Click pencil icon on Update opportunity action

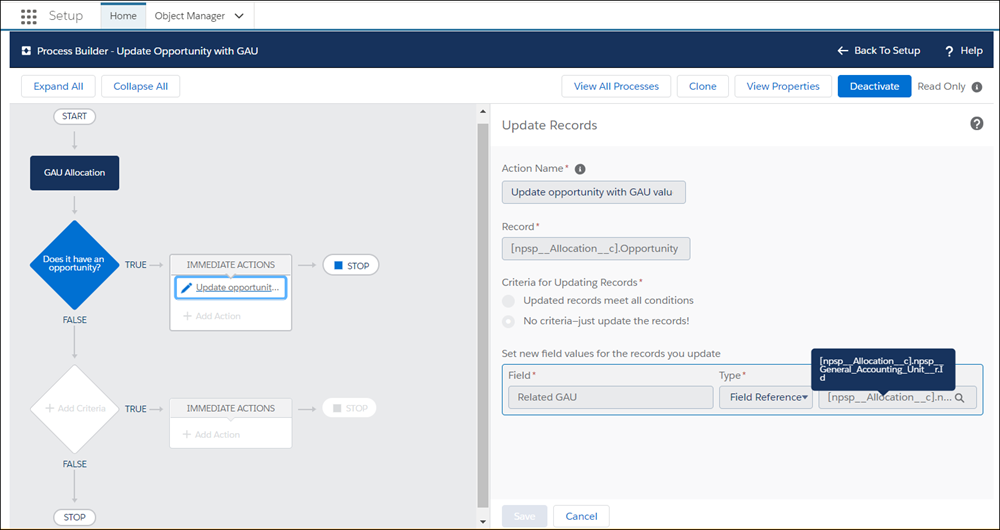(186, 288)
